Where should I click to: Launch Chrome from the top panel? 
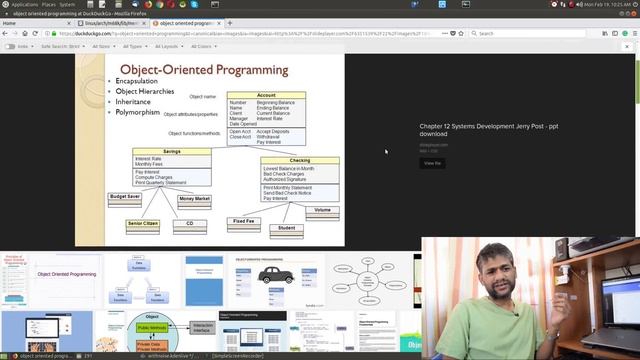point(160,4)
